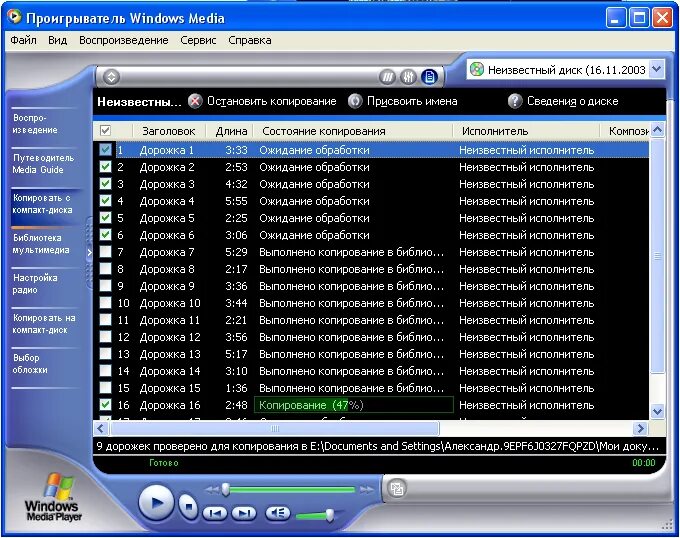Screen dimensions: 680x538
Task: Click the fast forward arrows icon
Action: pos(367,490)
